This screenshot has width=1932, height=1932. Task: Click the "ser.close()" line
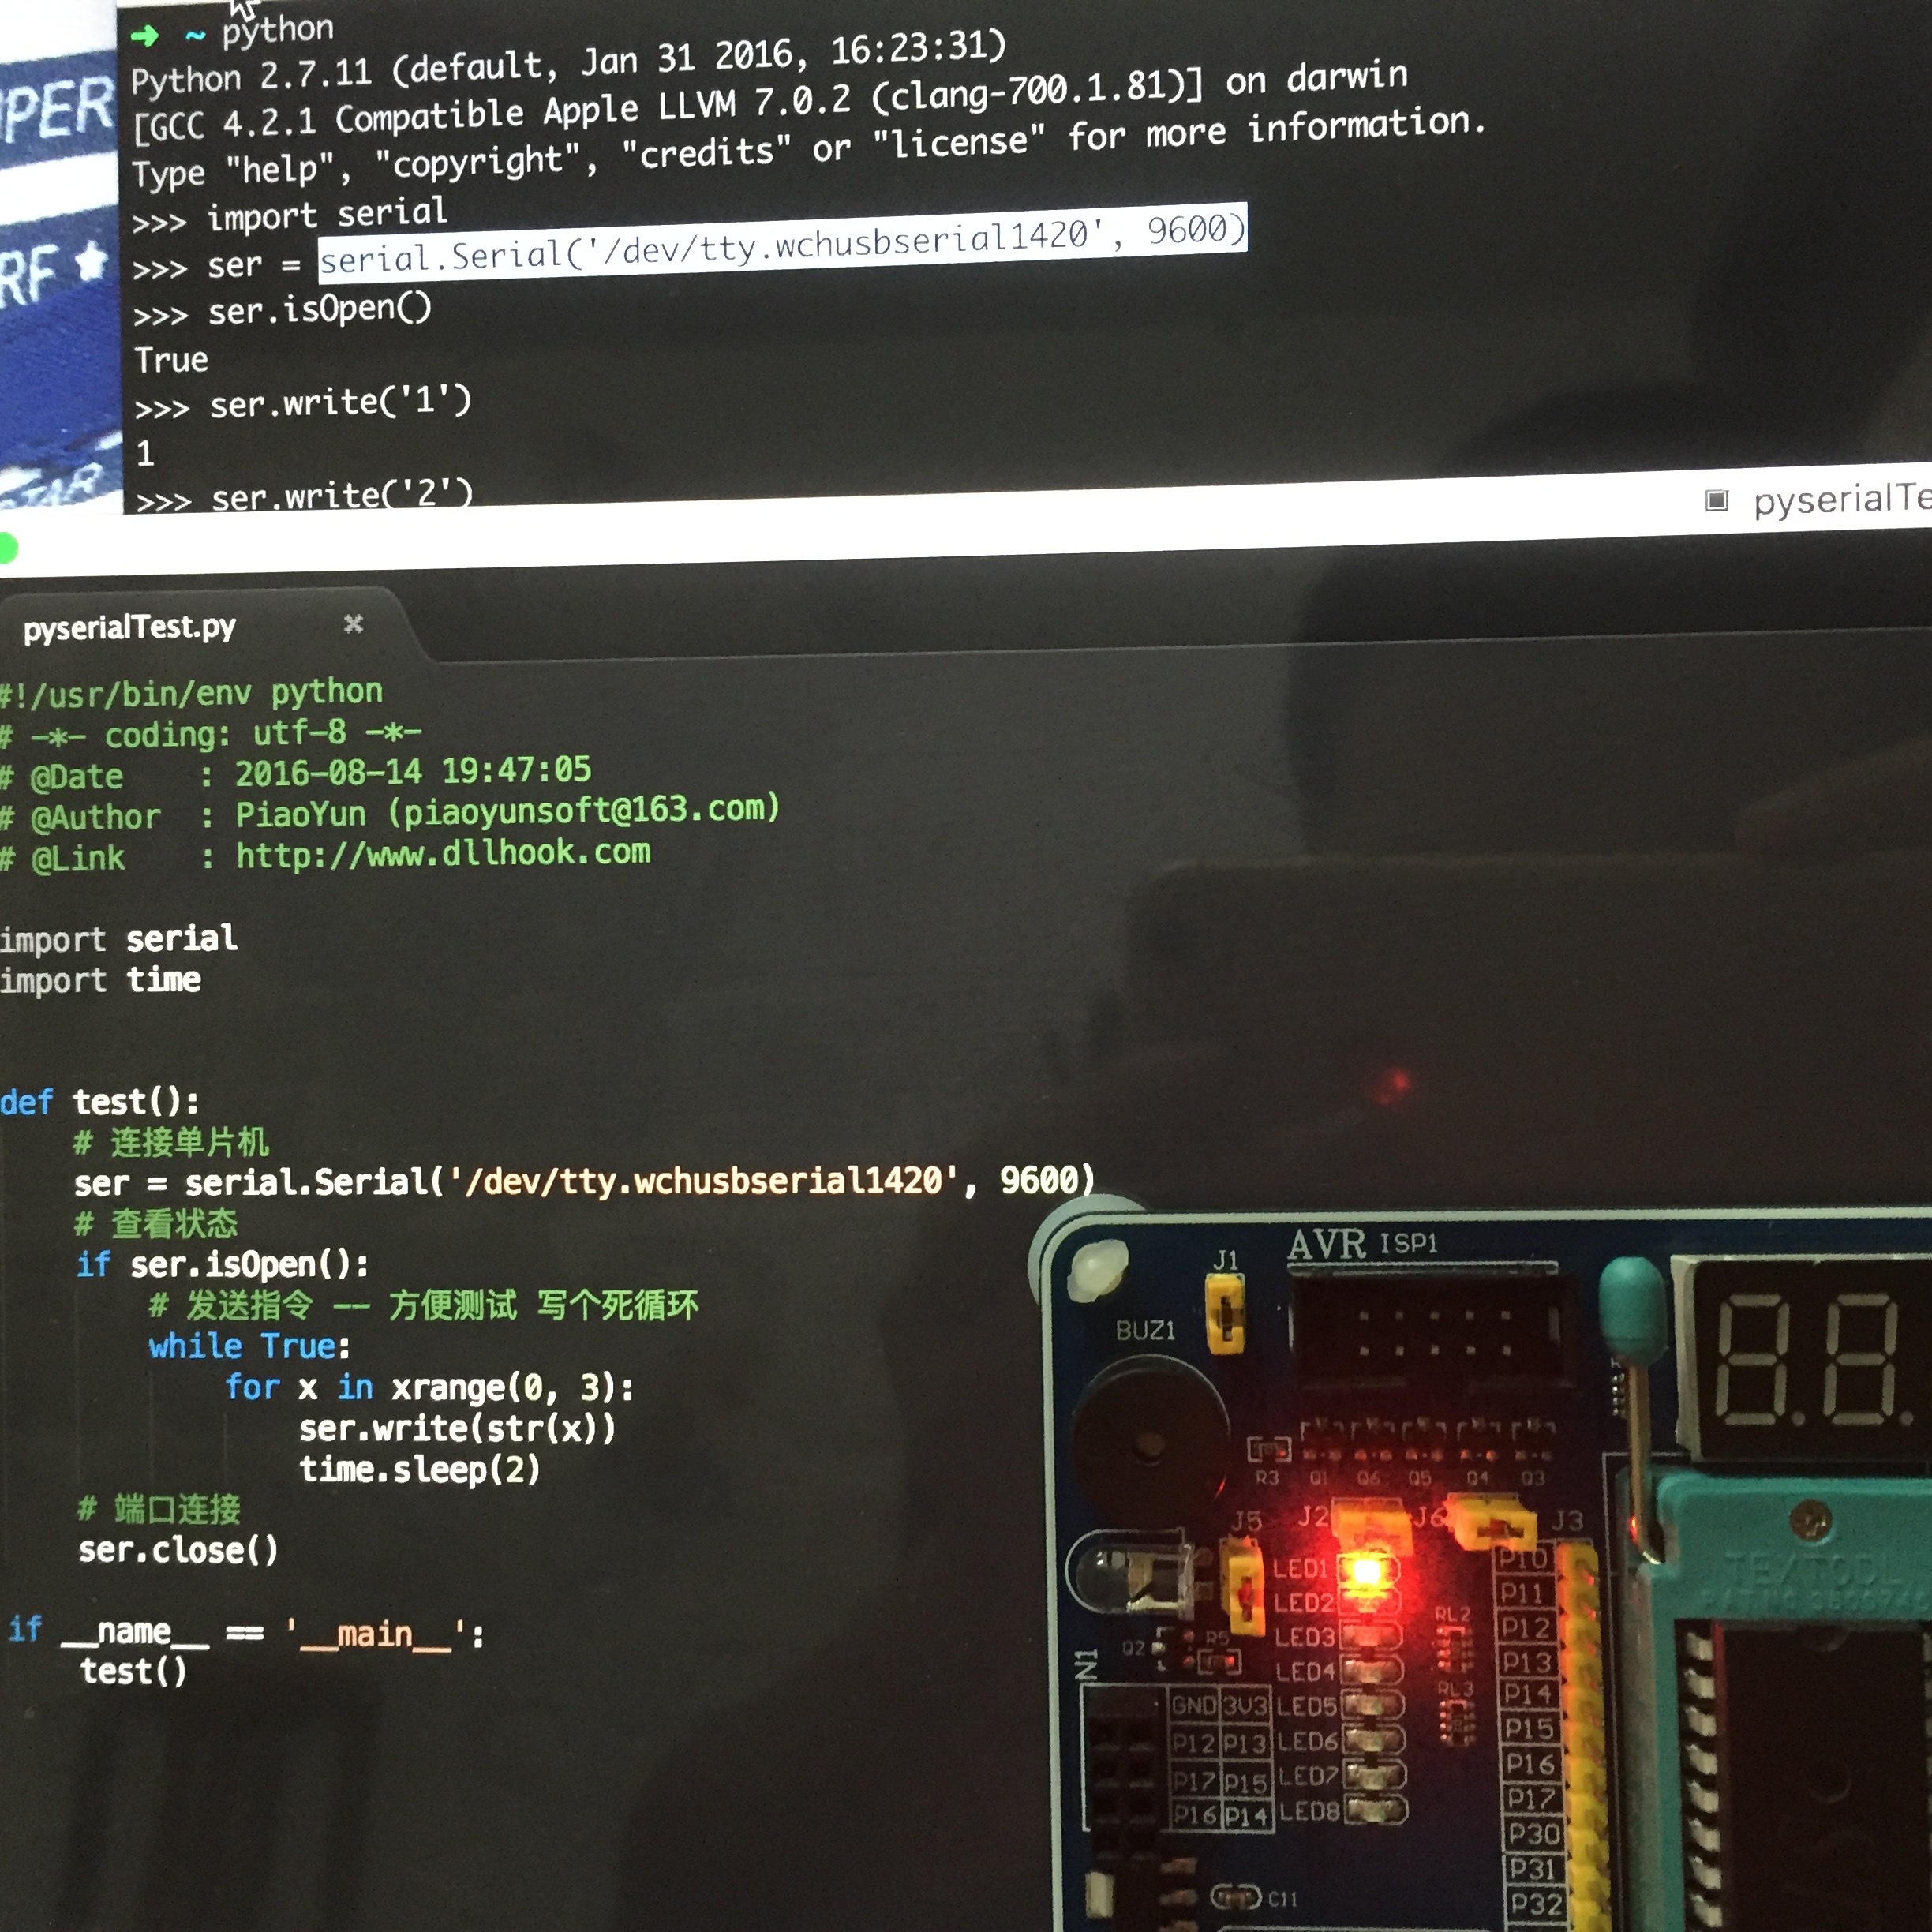[x=178, y=1551]
